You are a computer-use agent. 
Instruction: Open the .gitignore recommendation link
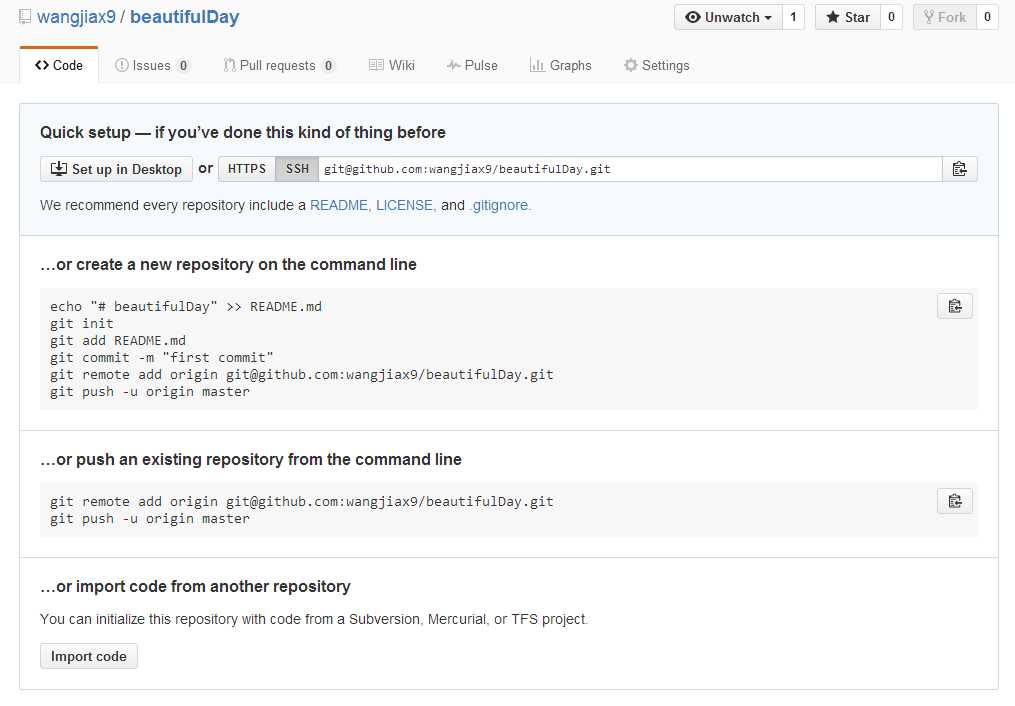[500, 205]
